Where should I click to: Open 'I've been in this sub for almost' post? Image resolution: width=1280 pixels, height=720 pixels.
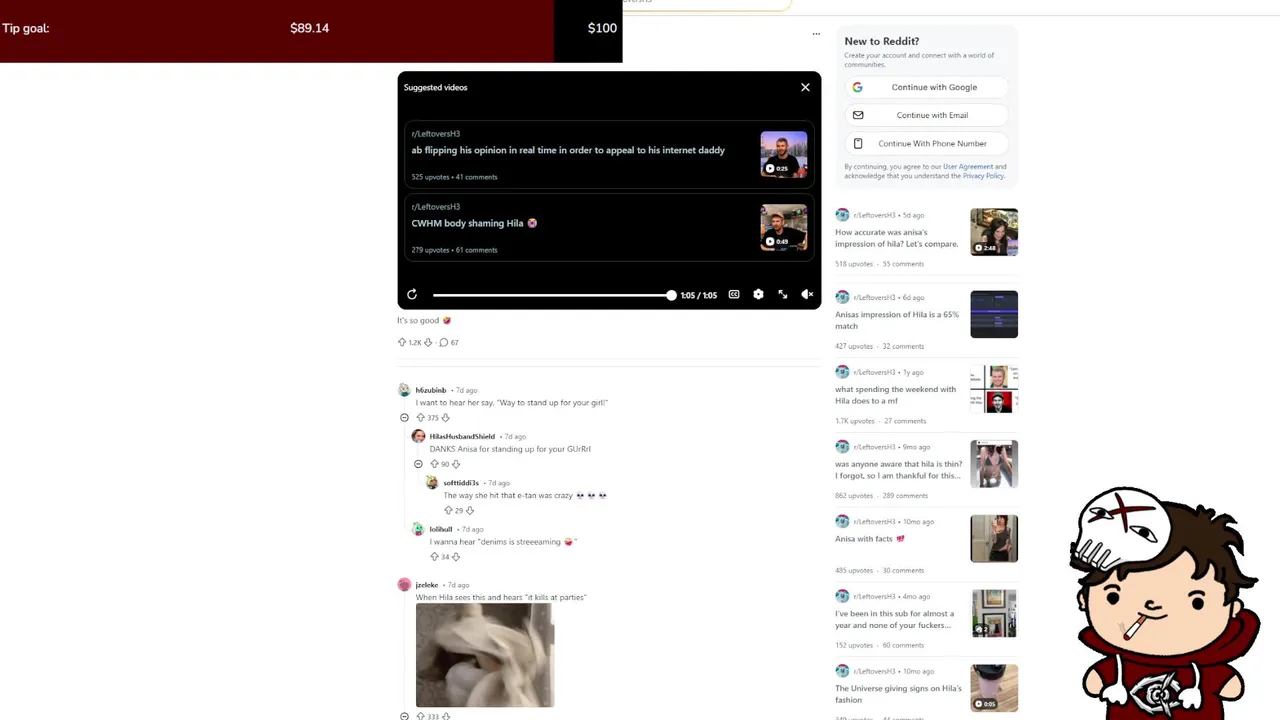coord(895,620)
